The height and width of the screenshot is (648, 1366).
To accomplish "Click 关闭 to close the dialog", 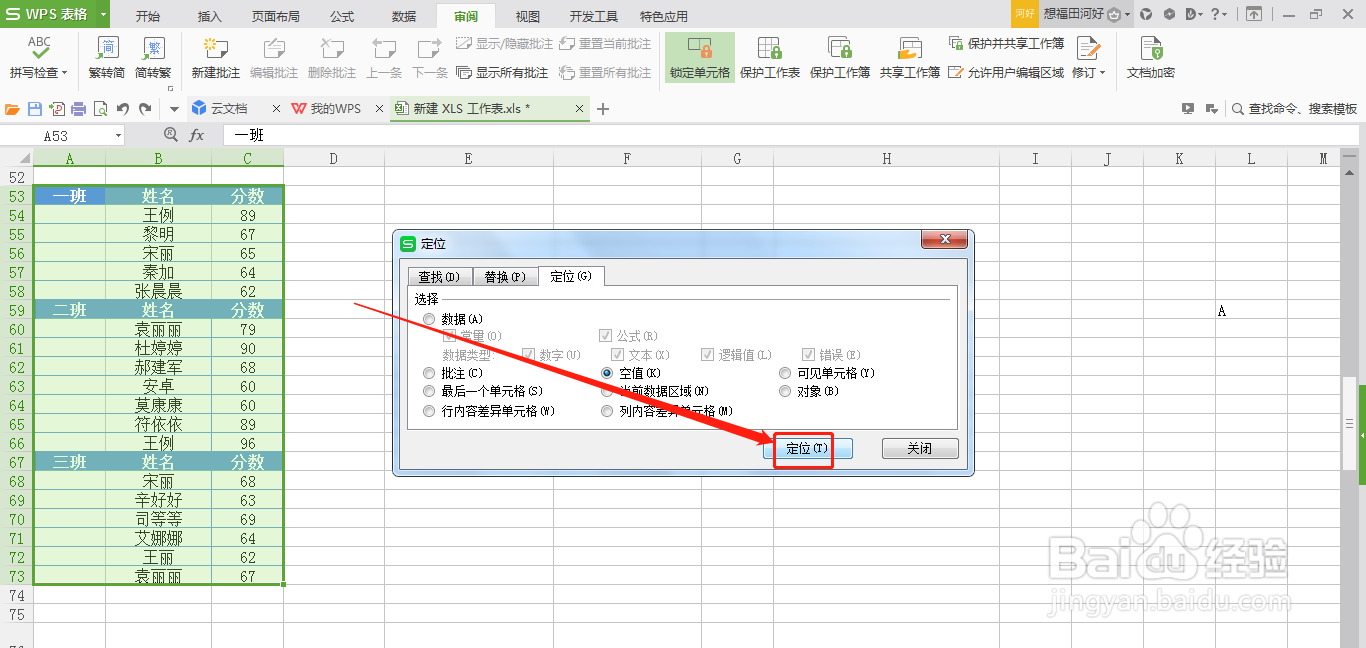I will 919,449.
